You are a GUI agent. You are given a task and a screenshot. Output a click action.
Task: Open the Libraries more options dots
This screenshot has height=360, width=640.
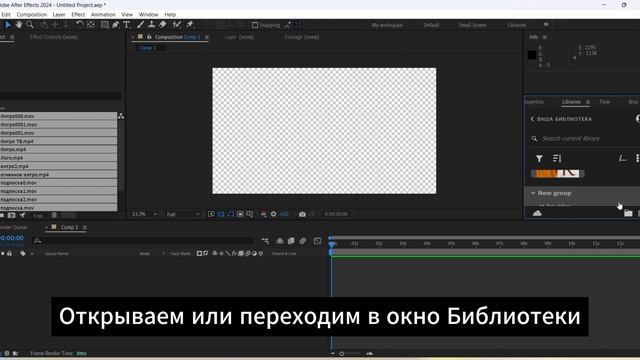637,158
